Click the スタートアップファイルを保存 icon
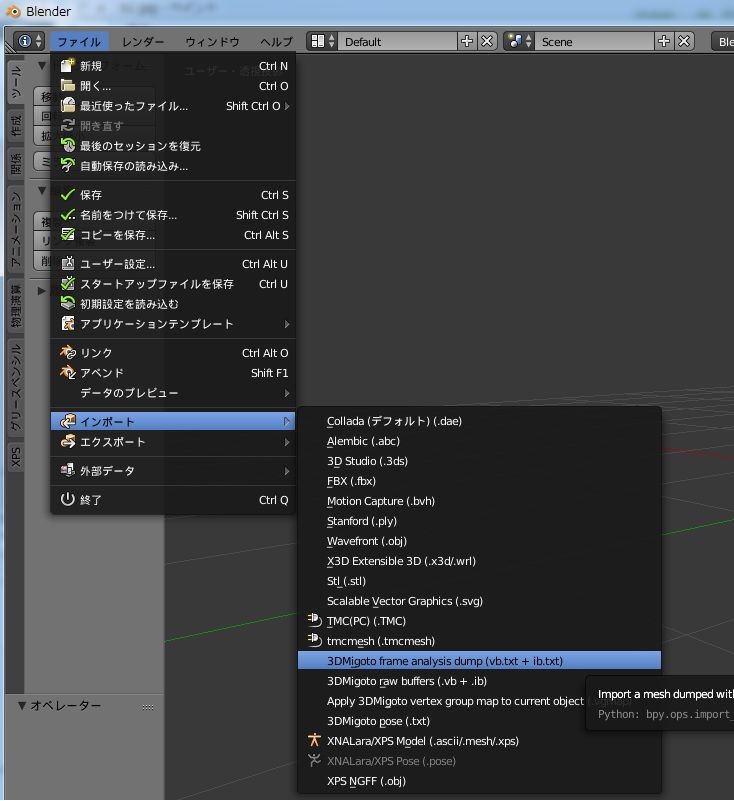The width and height of the screenshot is (734, 801). point(67,284)
